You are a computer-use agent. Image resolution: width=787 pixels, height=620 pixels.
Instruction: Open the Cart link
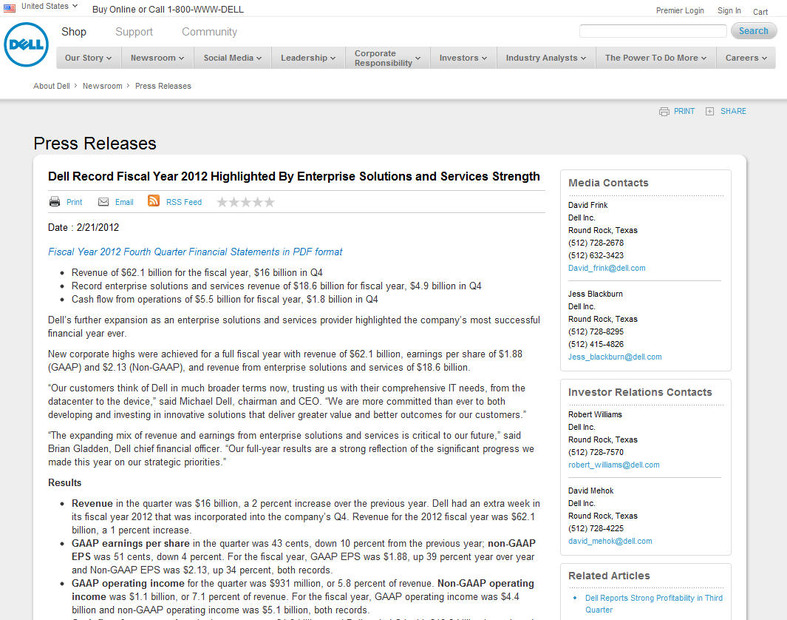(760, 12)
